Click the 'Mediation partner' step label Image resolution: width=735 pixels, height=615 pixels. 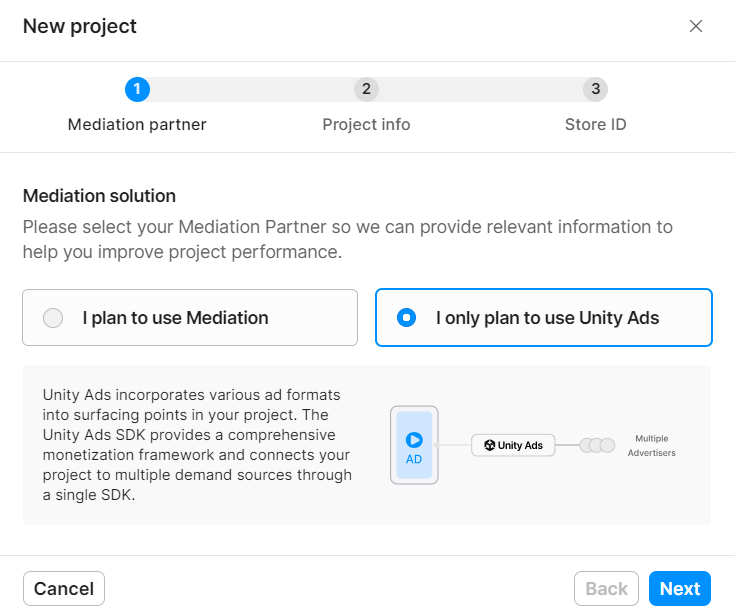pos(137,124)
